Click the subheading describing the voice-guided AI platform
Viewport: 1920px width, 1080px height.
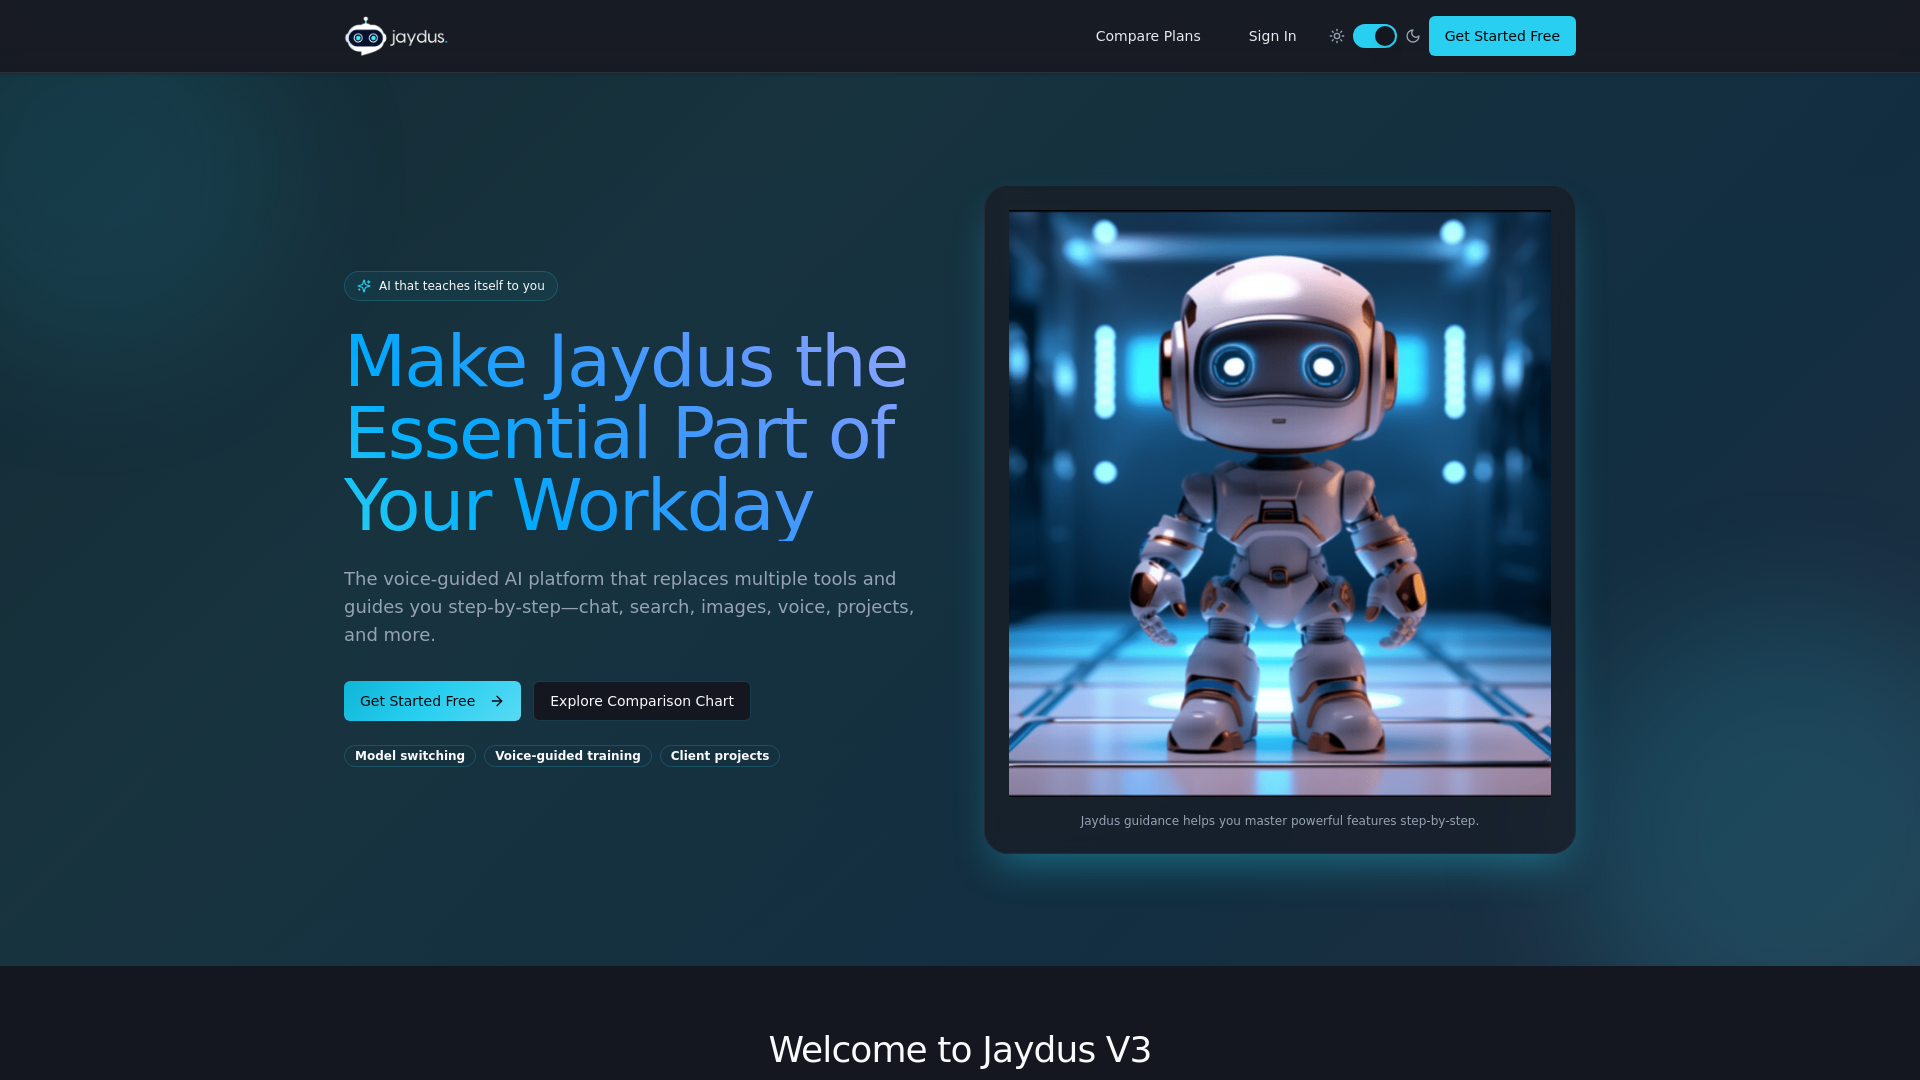pos(628,606)
